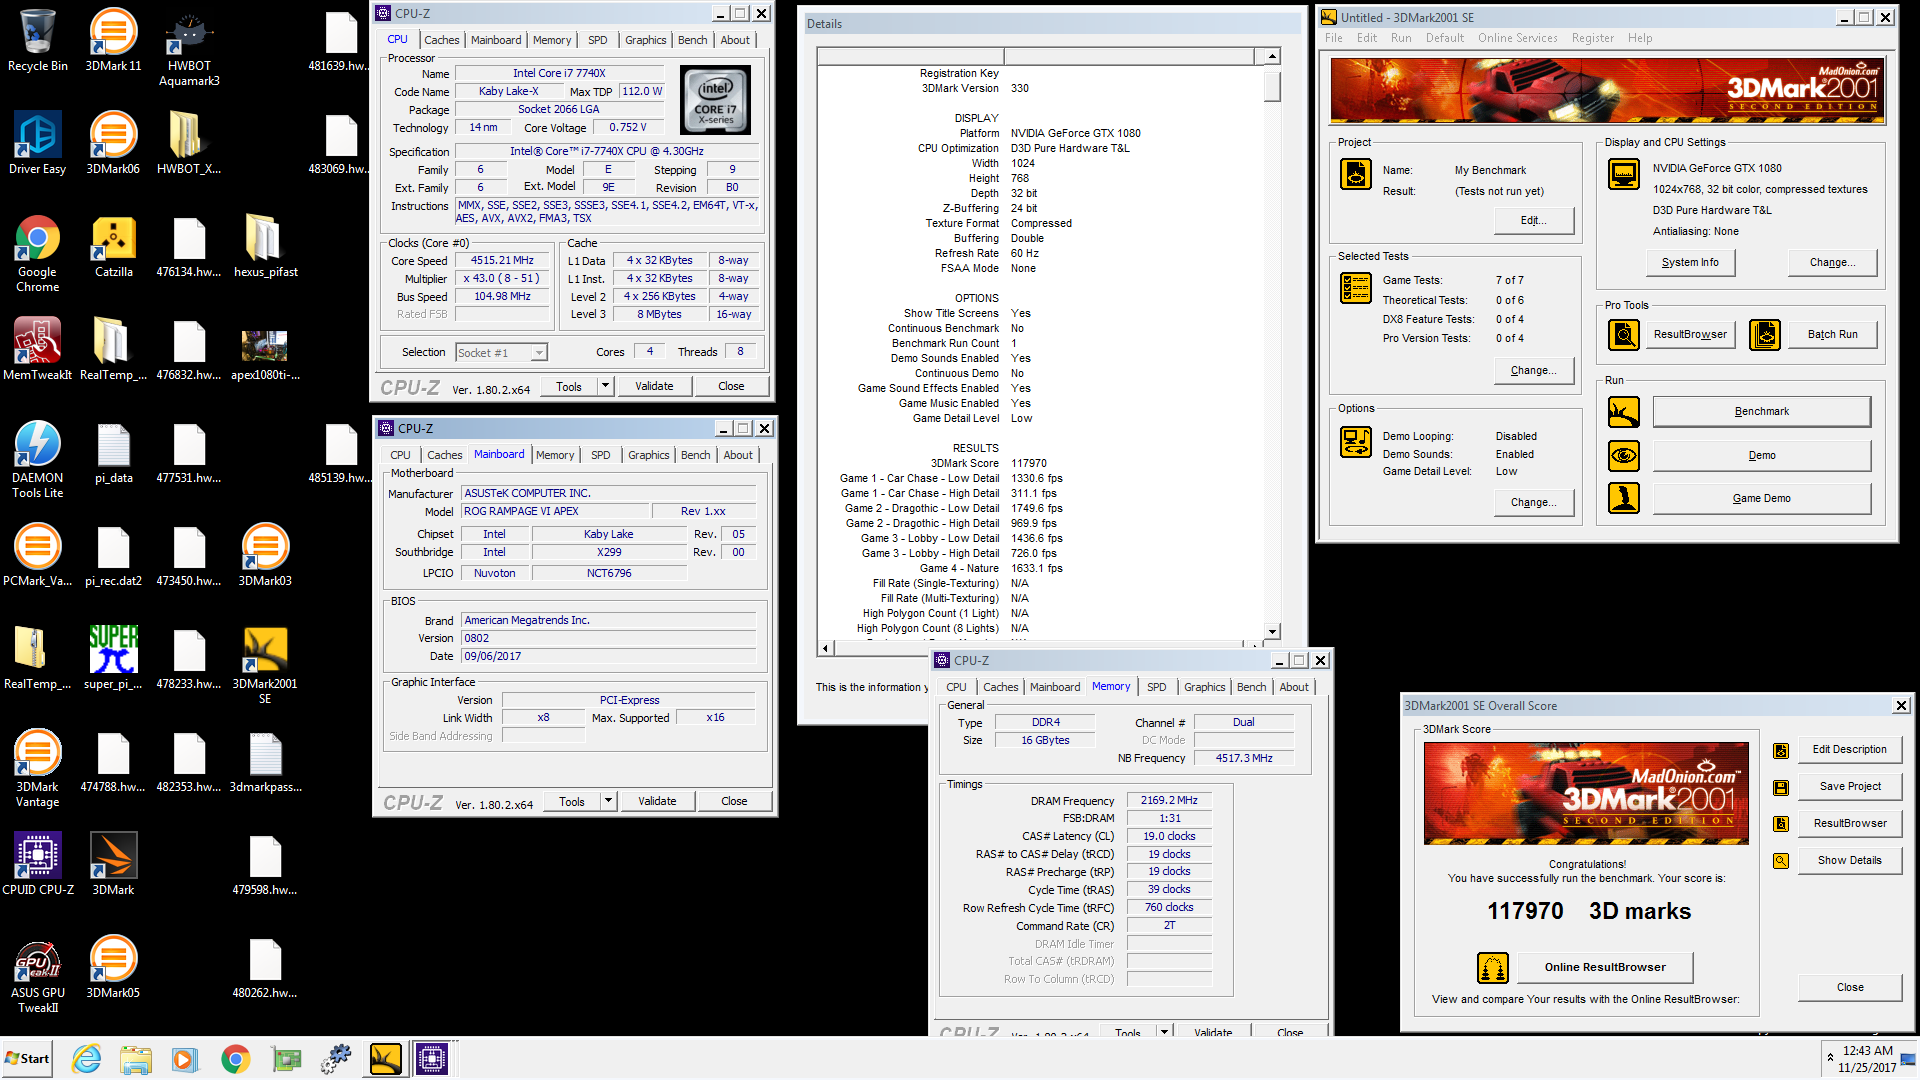This screenshot has height=1080, width=1920.
Task: Click the Details horizontal scrollbar left arrow
Action: coord(825,648)
